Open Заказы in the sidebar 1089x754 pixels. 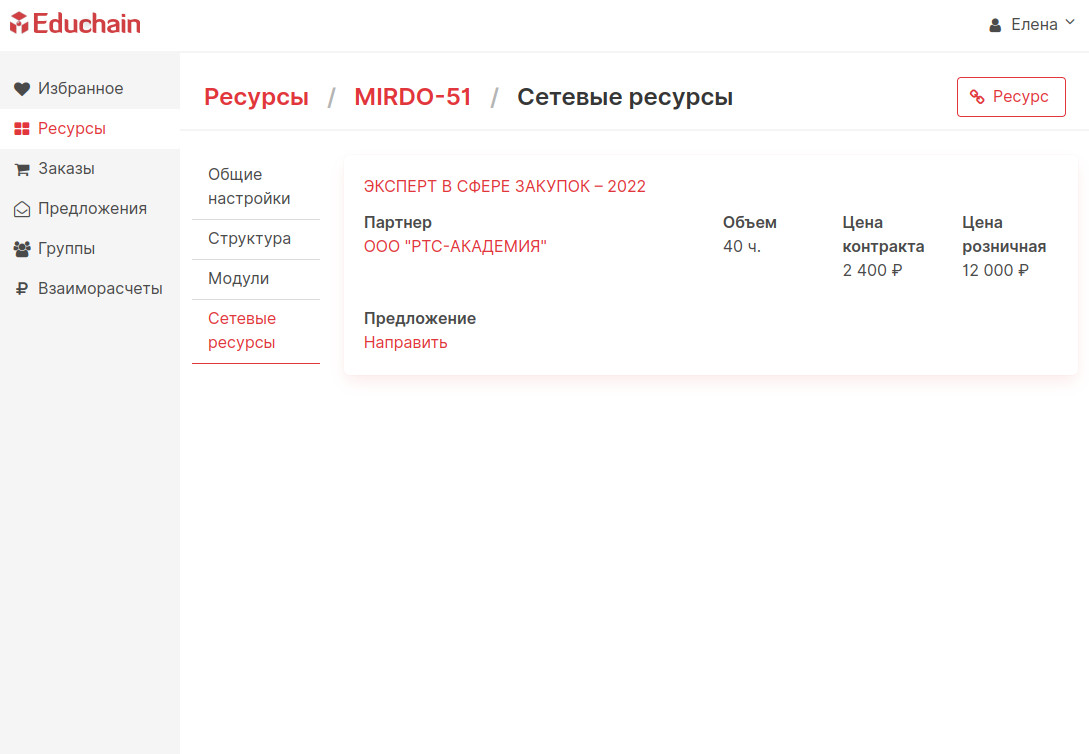[x=90, y=169]
